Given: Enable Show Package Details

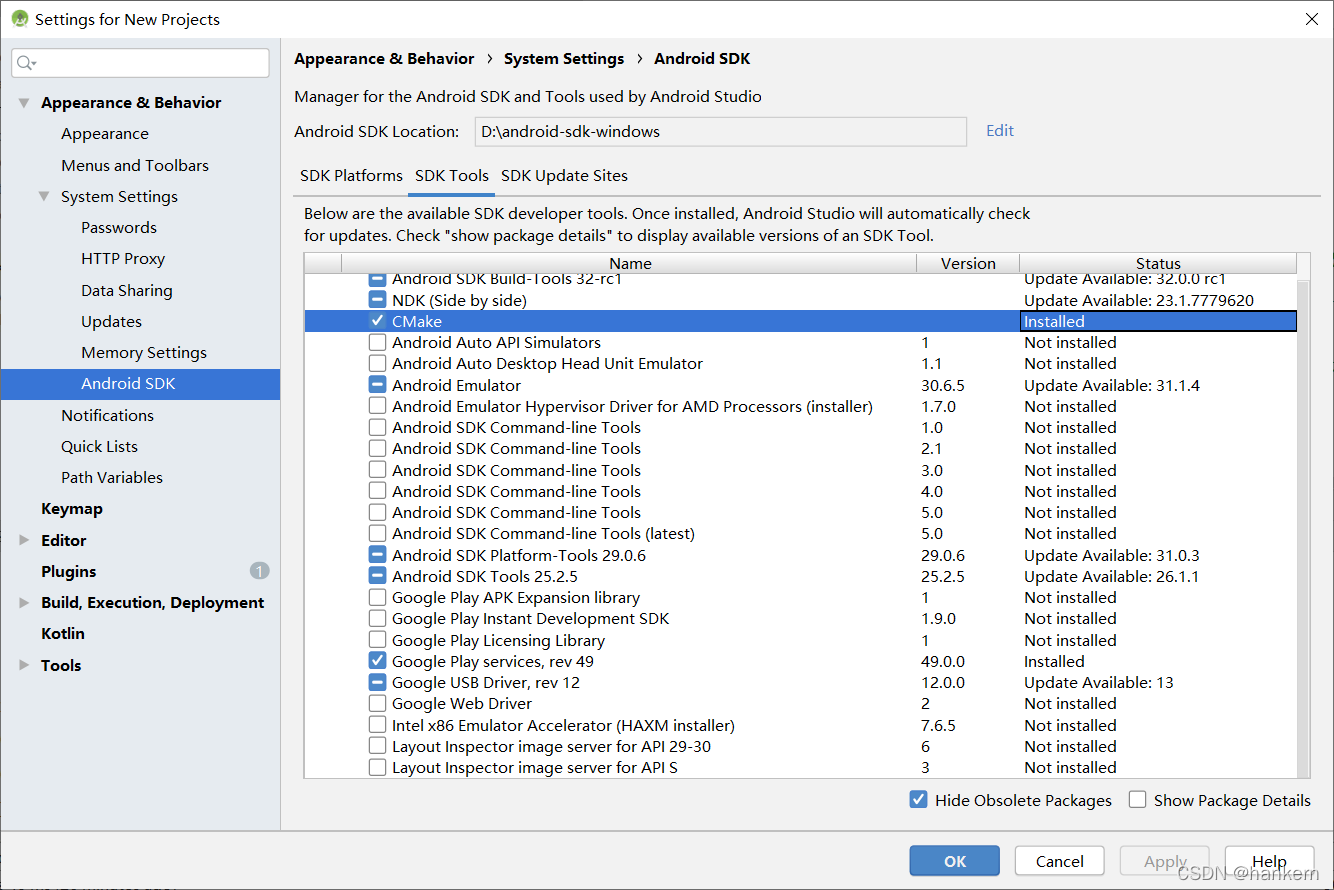Looking at the screenshot, I should [1137, 800].
